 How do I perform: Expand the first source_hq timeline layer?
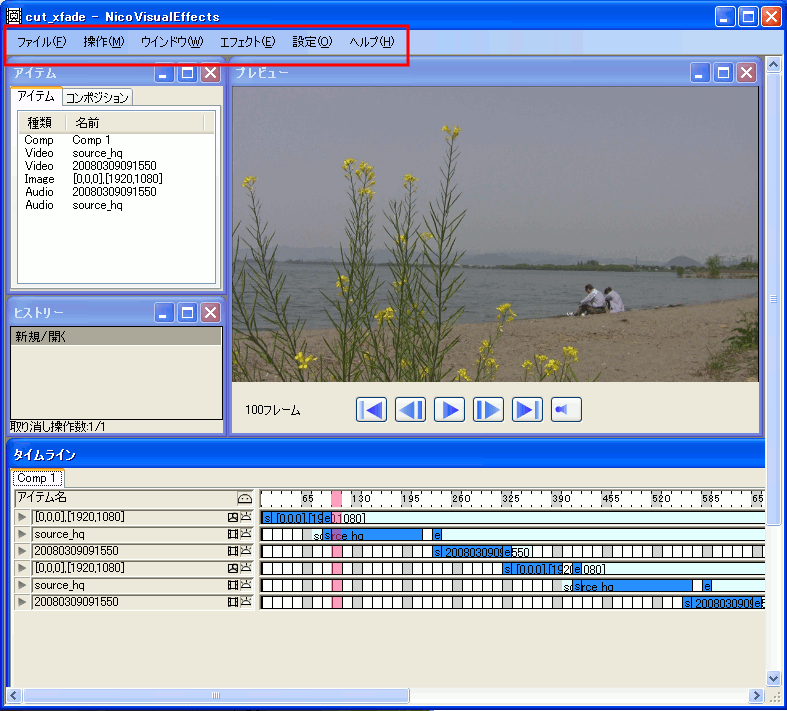[22, 534]
